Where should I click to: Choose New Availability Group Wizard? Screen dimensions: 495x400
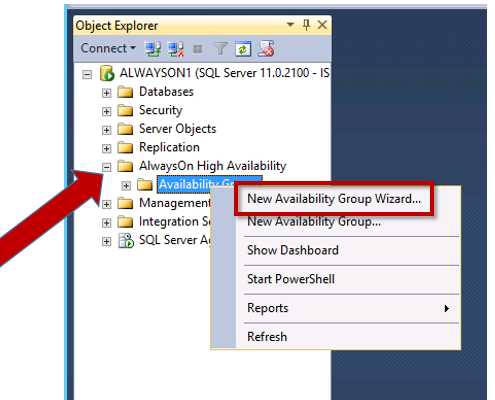(x=334, y=199)
